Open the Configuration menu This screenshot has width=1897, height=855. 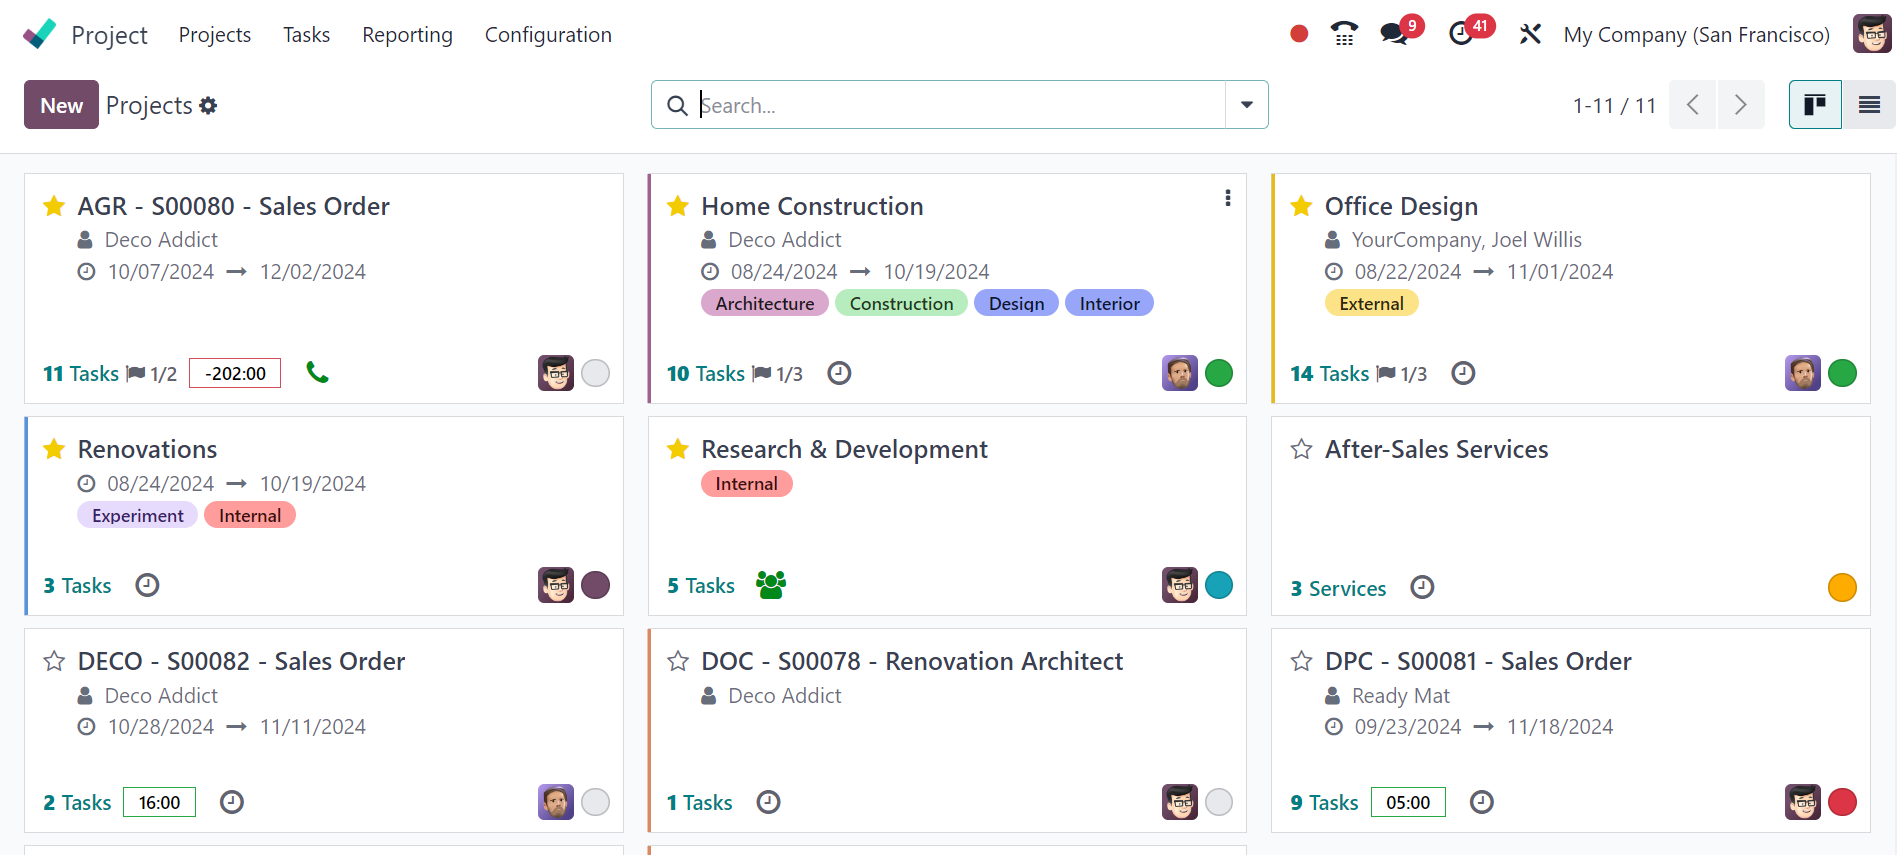548,34
